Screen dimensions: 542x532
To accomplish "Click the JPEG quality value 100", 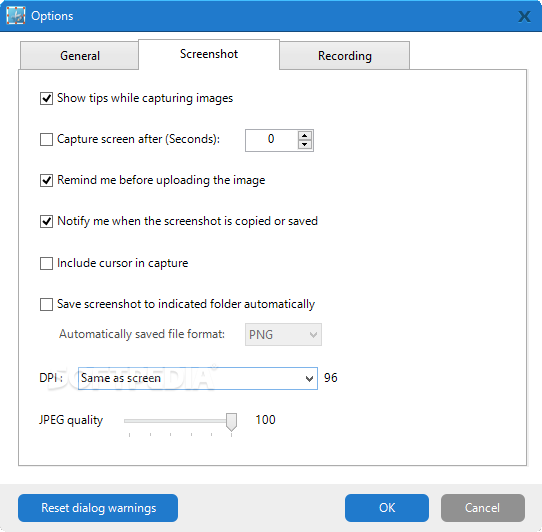I will click(x=265, y=420).
